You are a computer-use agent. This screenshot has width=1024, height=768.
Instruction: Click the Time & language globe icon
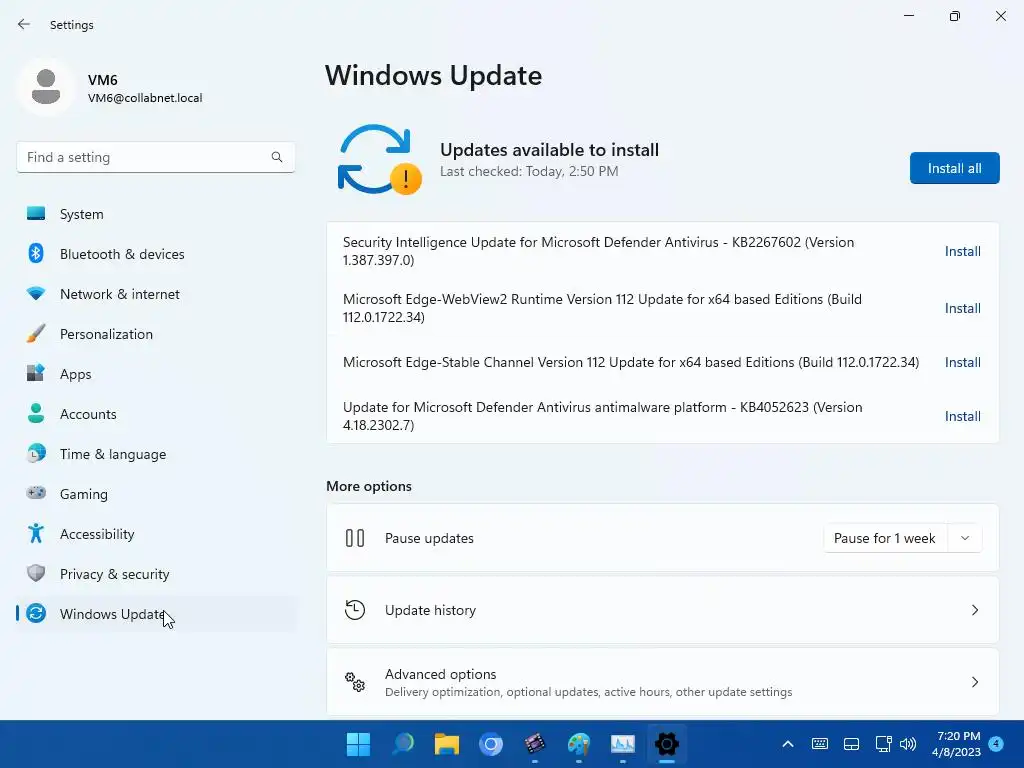[x=36, y=453]
